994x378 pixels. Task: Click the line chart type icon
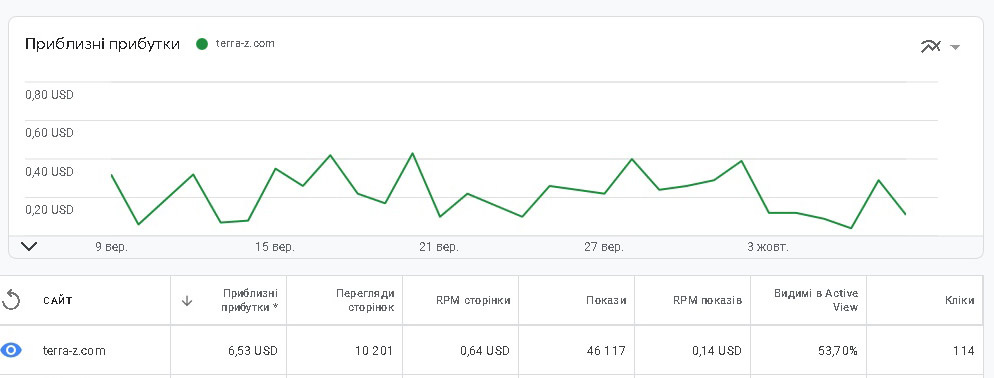click(931, 46)
